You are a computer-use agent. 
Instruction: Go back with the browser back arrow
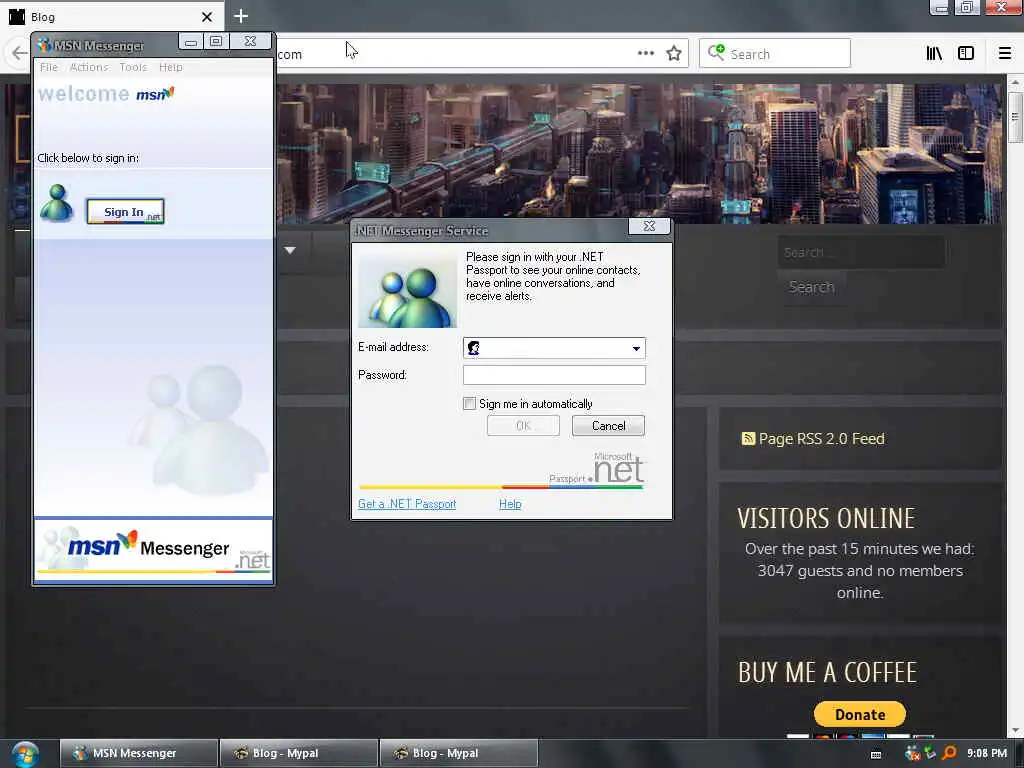(19, 54)
